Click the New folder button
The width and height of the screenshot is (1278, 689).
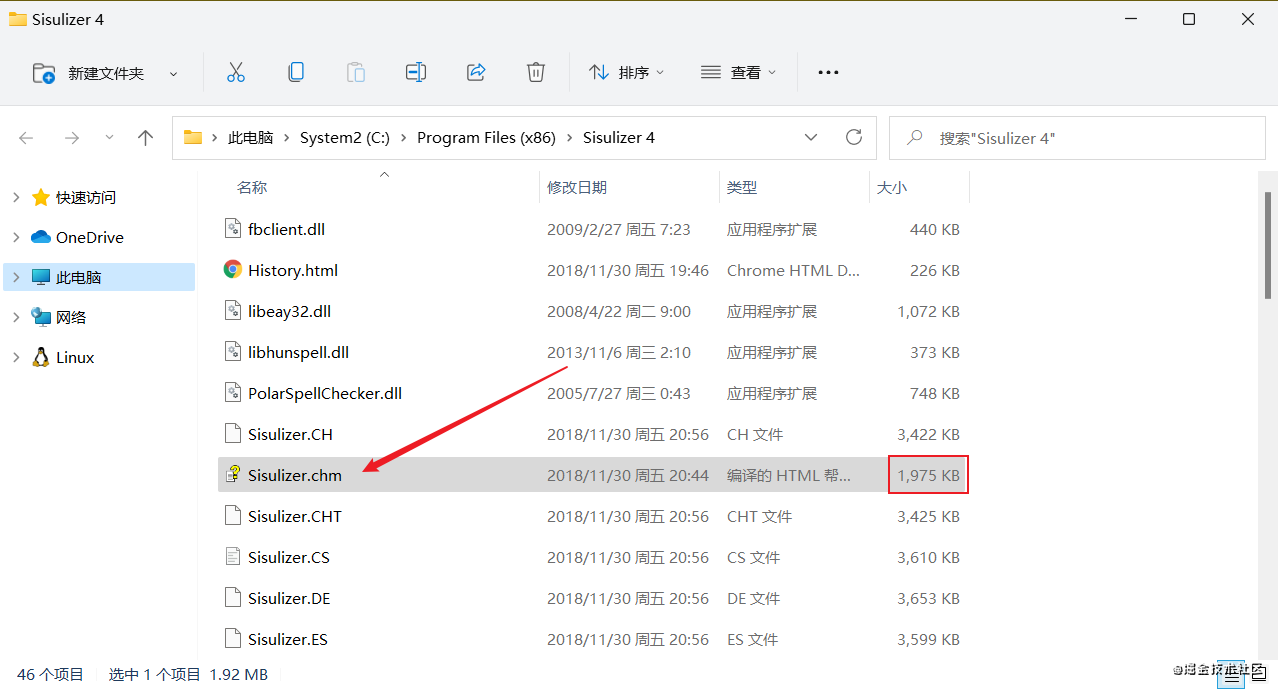[89, 73]
